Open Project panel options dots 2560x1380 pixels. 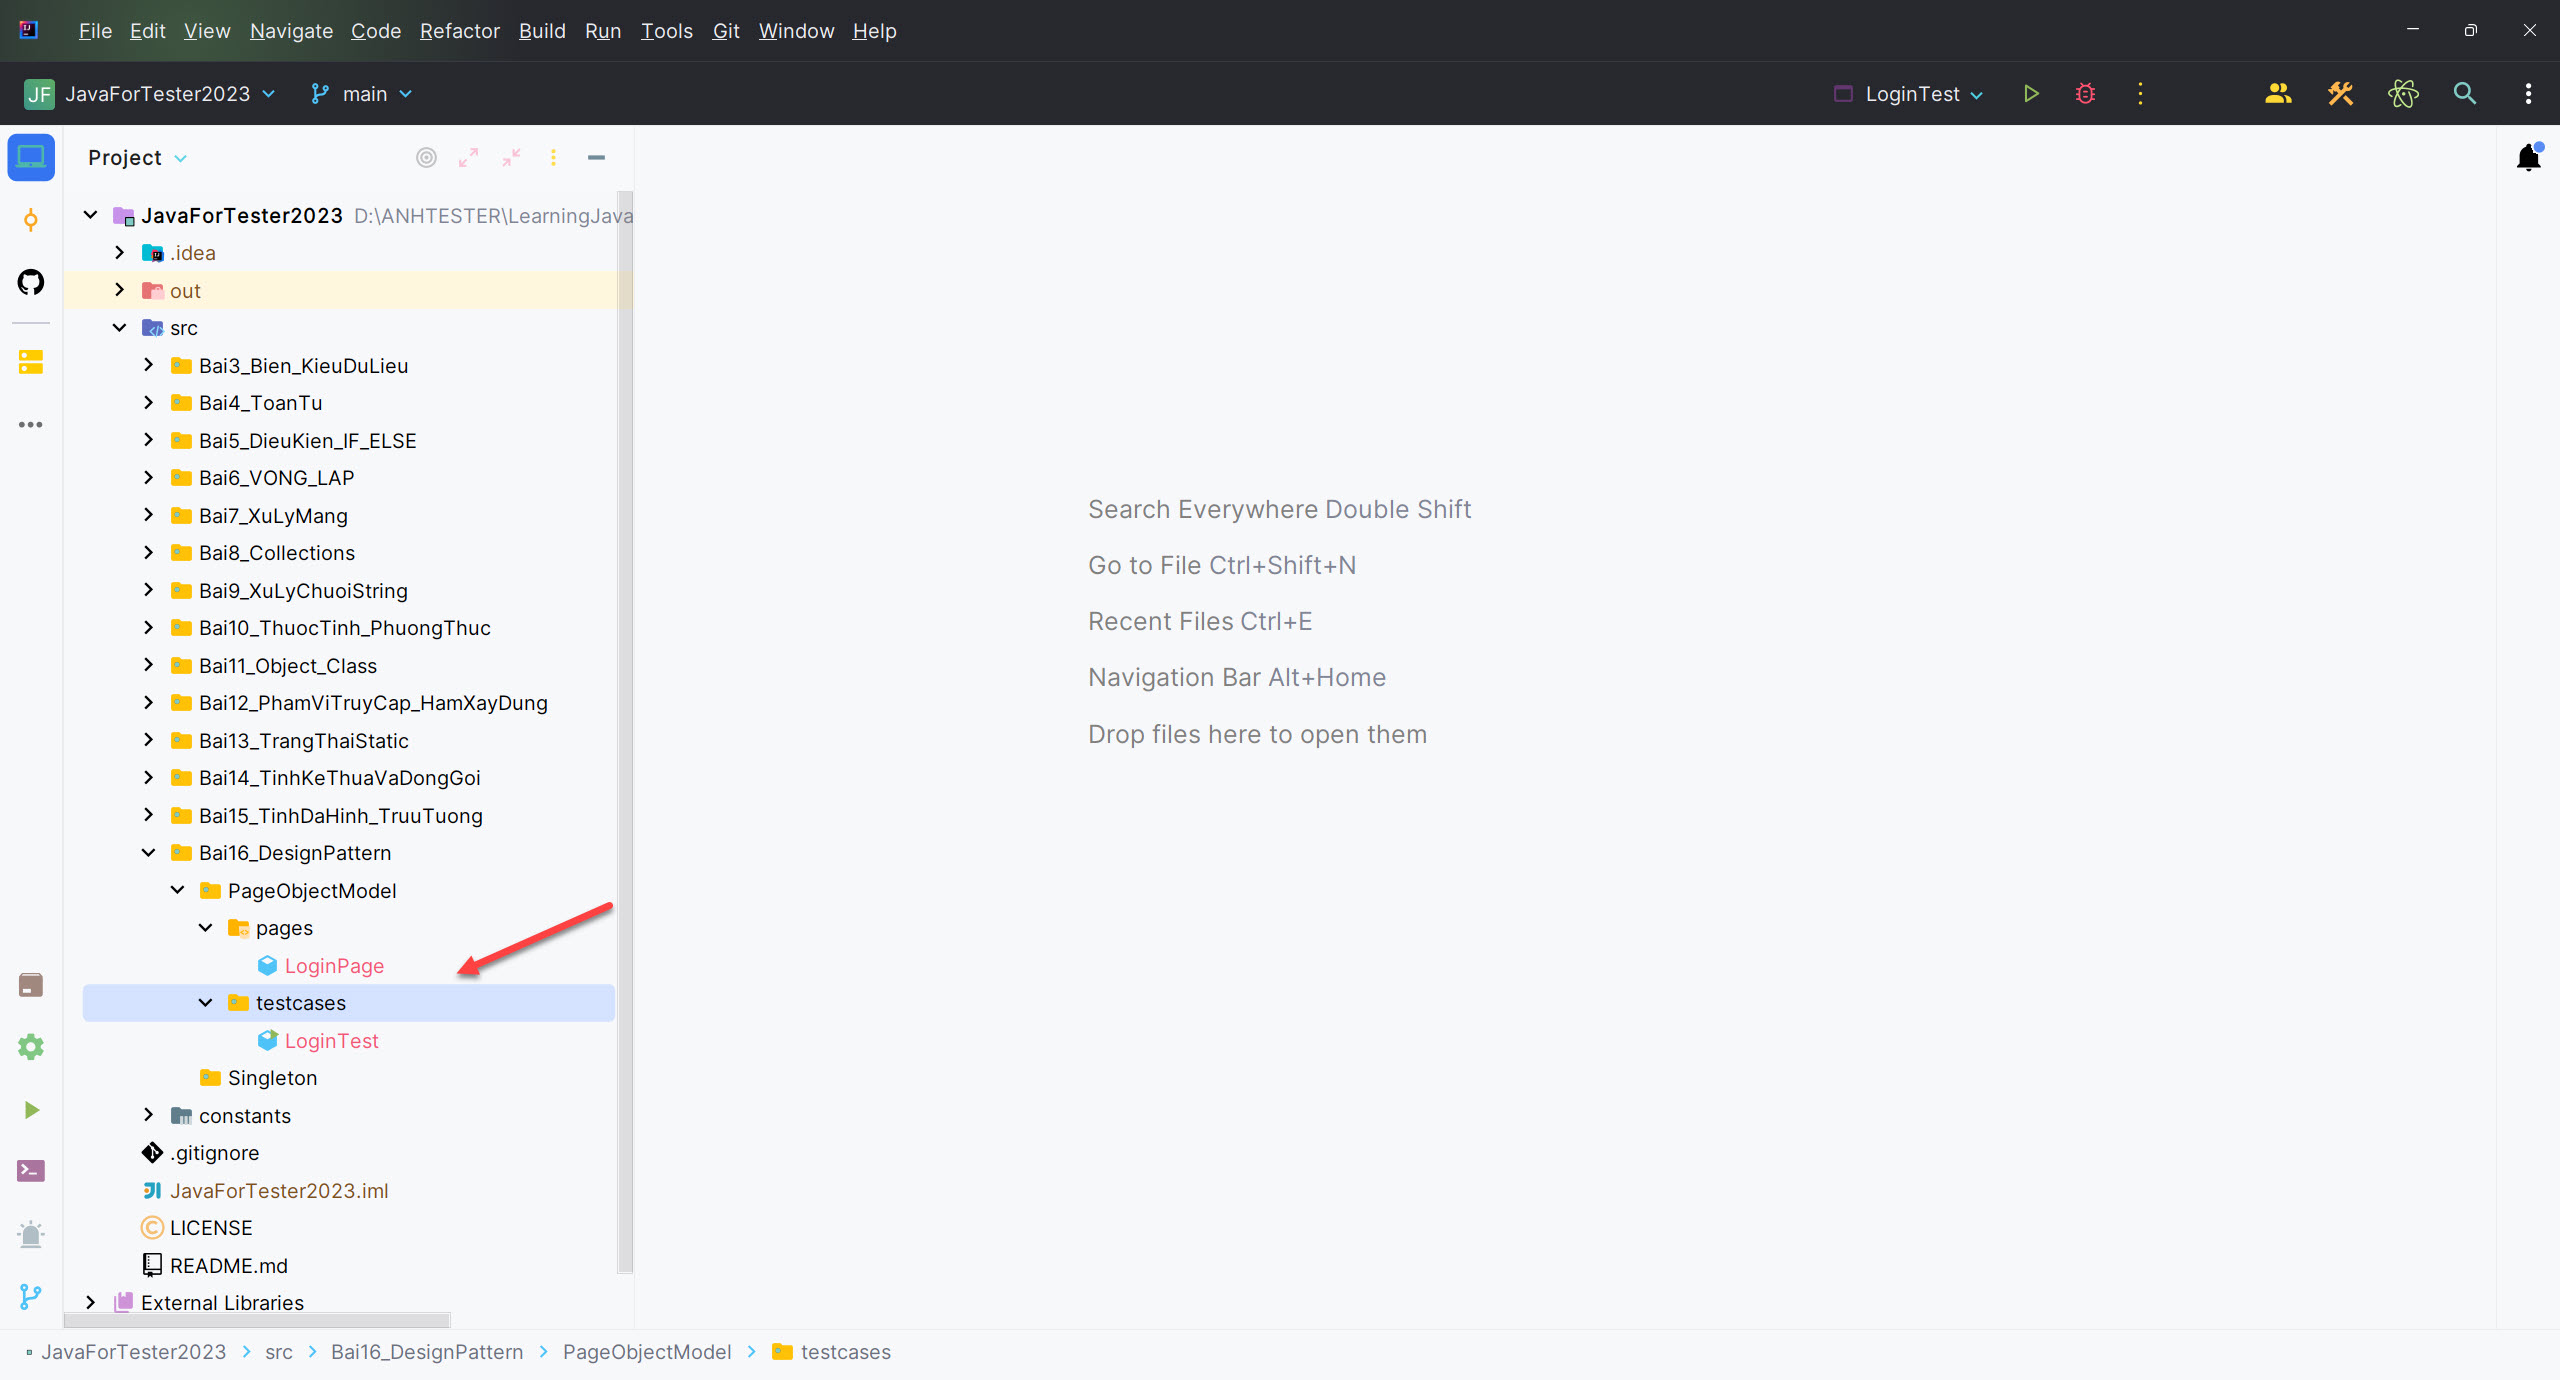(553, 158)
